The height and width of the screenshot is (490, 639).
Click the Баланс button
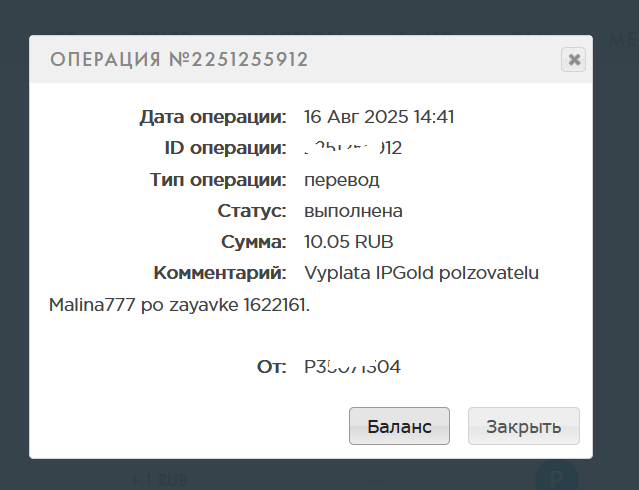coord(399,426)
